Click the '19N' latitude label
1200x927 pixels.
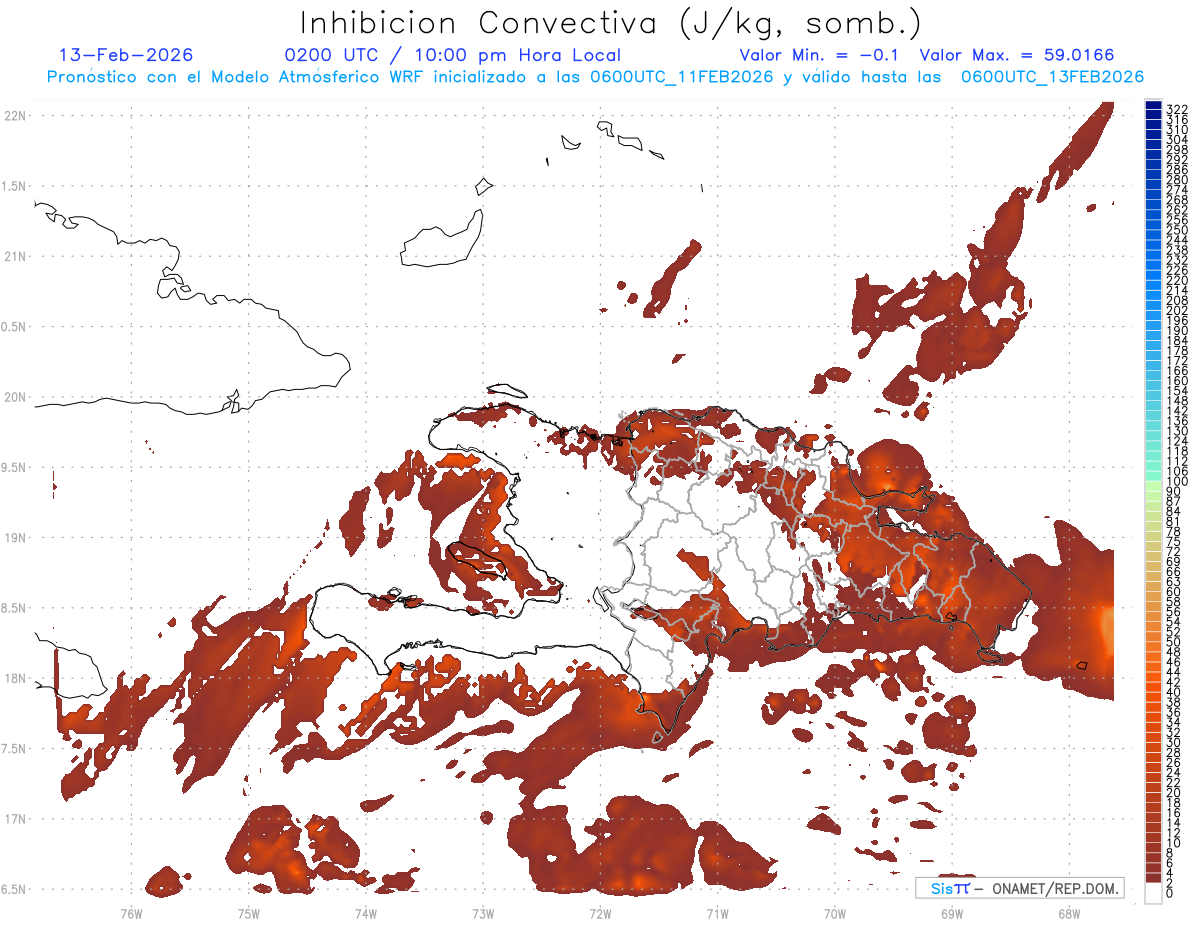click(15, 537)
